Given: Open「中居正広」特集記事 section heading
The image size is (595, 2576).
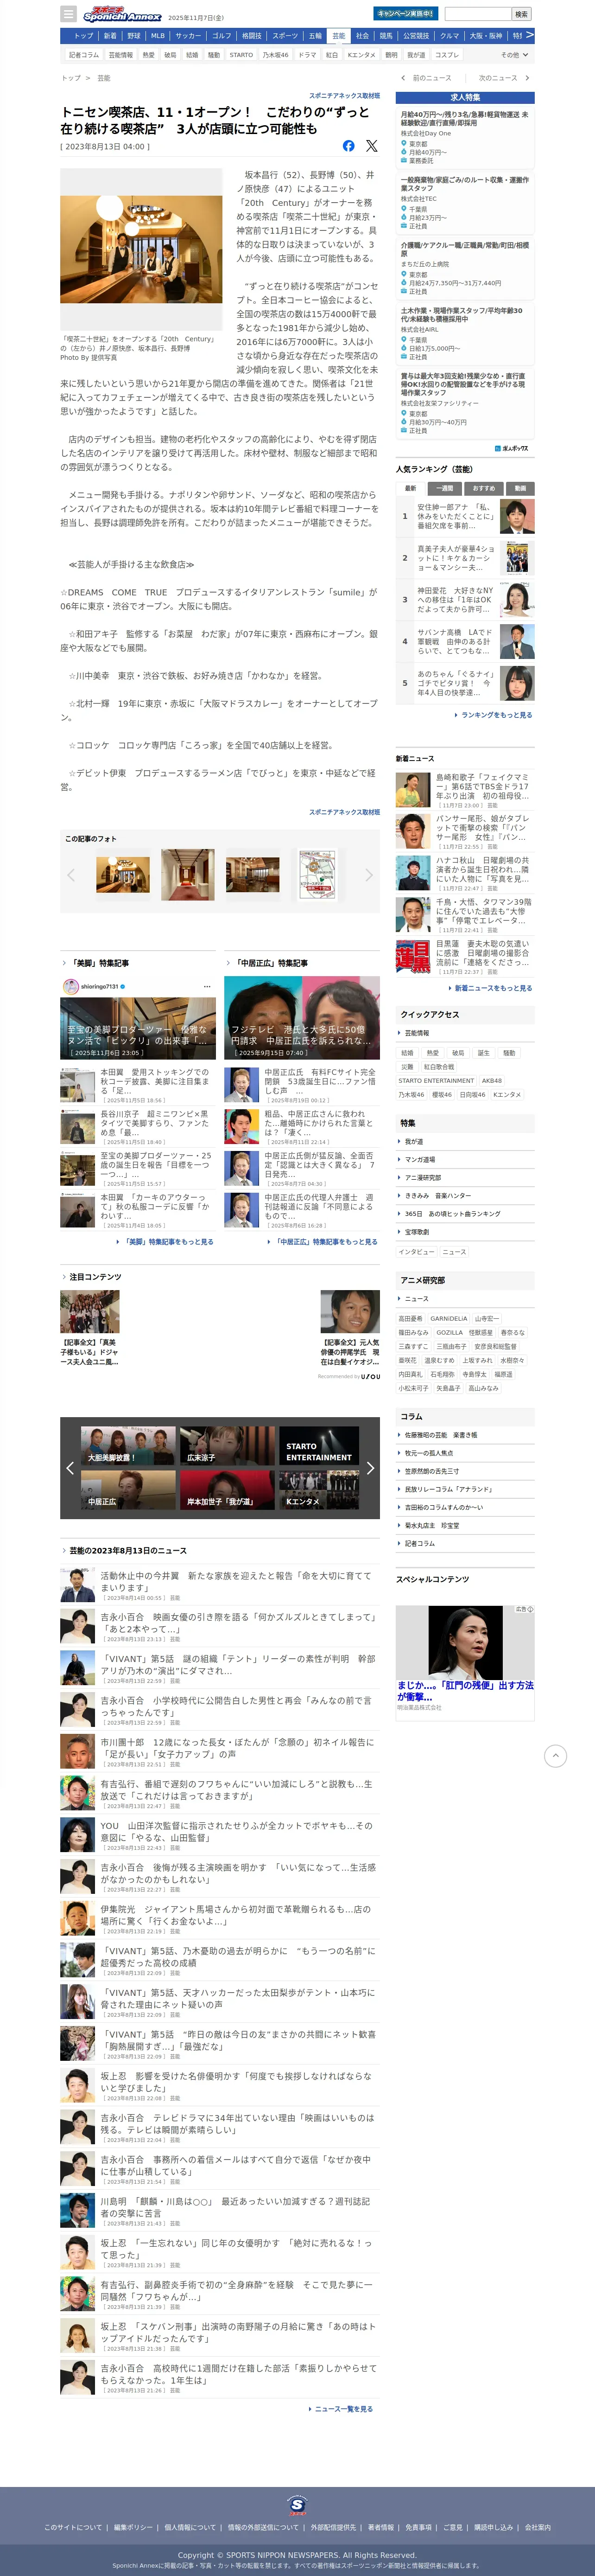Looking at the screenshot, I should point(268,963).
